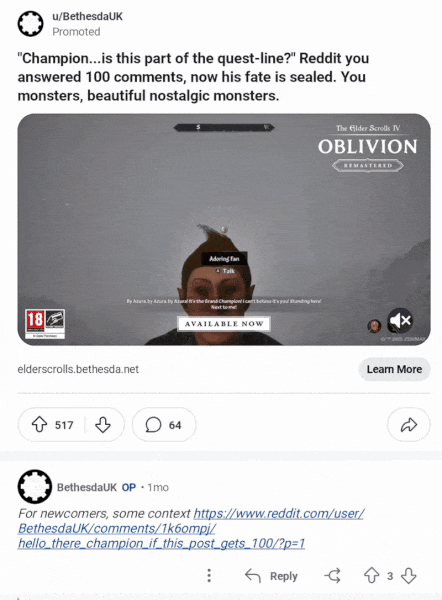Click the u/BethesdaUK username in post header
This screenshot has width=442, height=600.
[x=88, y=16]
